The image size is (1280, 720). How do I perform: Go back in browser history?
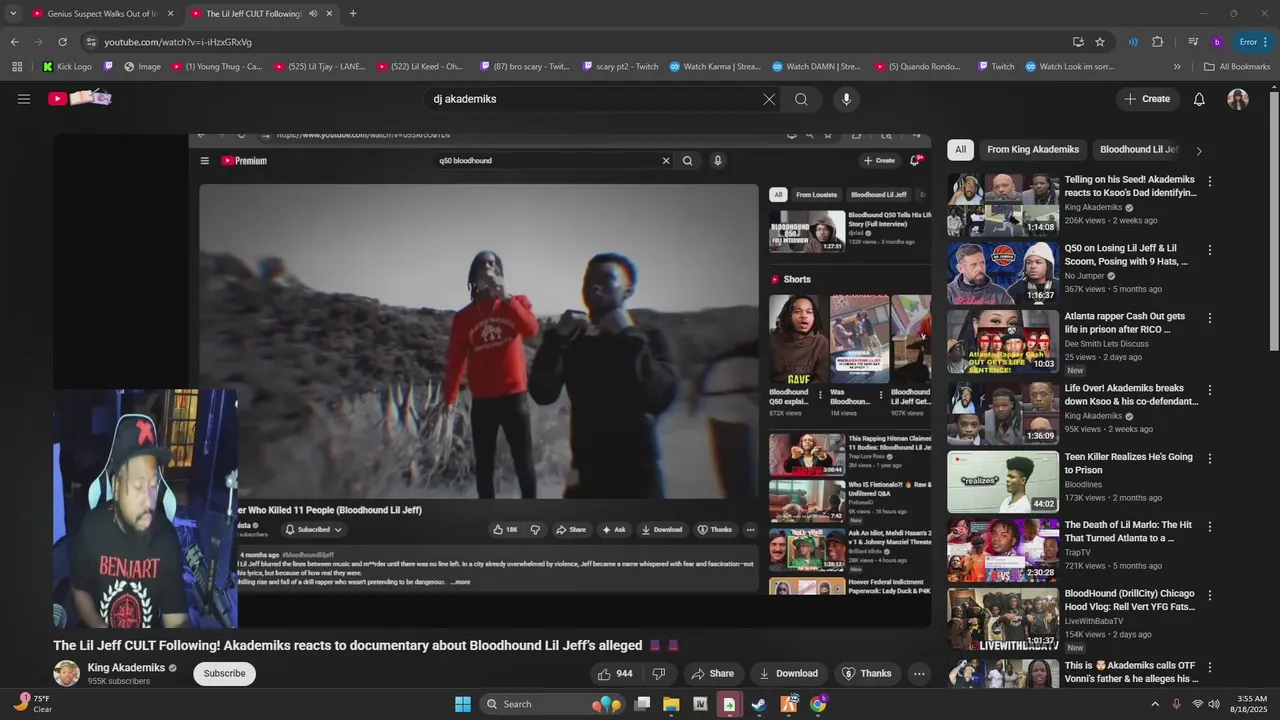click(x=14, y=42)
